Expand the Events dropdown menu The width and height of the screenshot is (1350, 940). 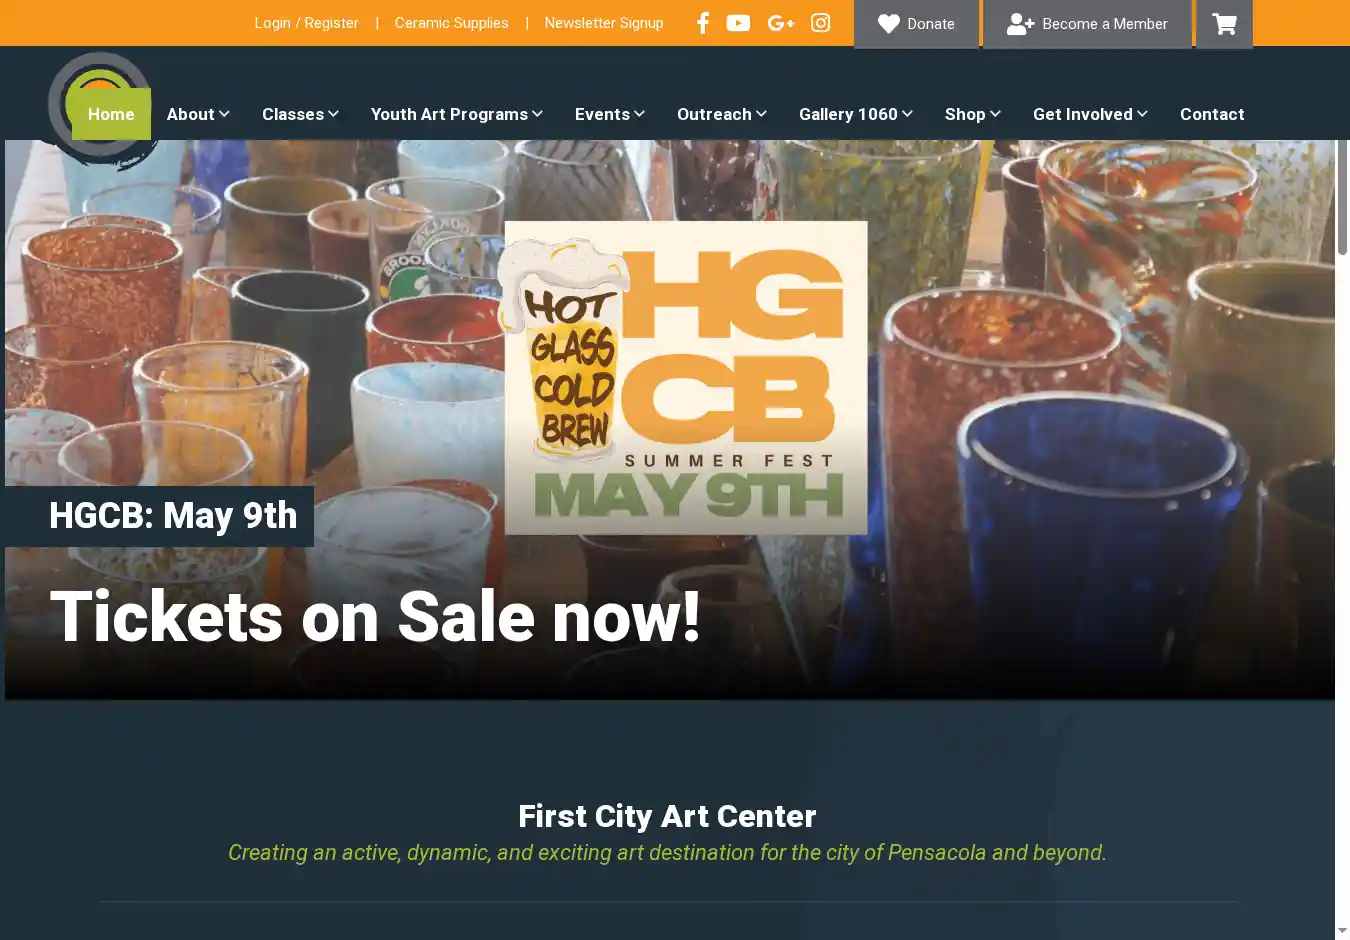610,114
